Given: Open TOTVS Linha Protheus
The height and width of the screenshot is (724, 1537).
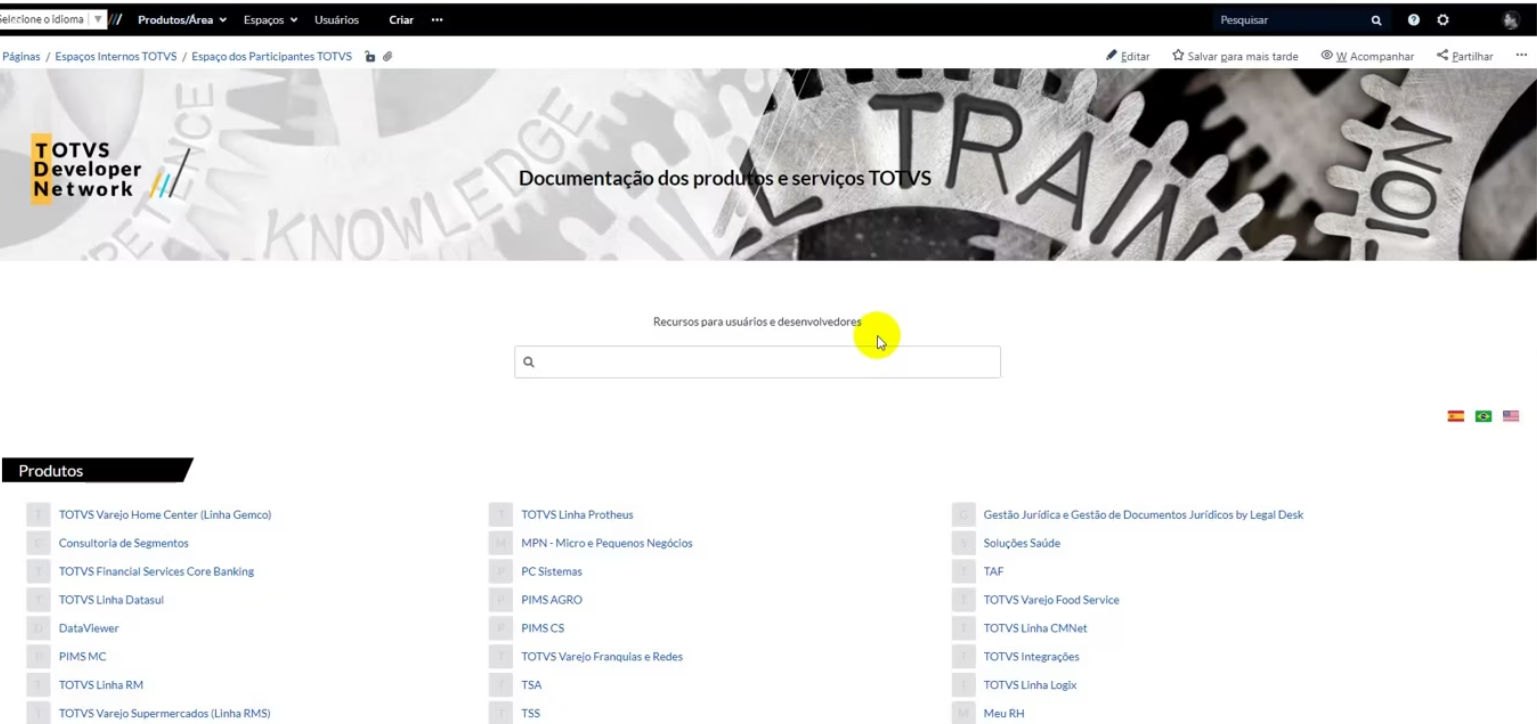Looking at the screenshot, I should pos(577,515).
